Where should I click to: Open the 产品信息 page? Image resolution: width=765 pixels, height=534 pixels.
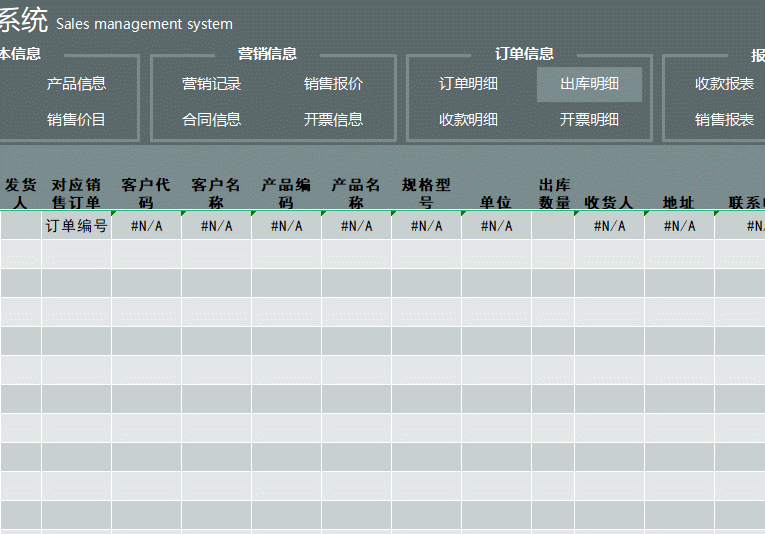pyautogui.click(x=76, y=84)
